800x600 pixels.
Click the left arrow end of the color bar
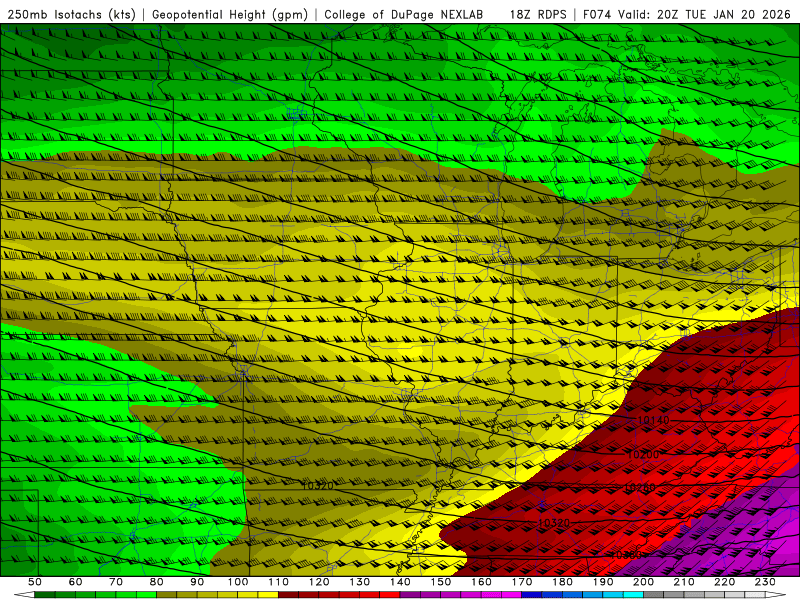point(24,595)
